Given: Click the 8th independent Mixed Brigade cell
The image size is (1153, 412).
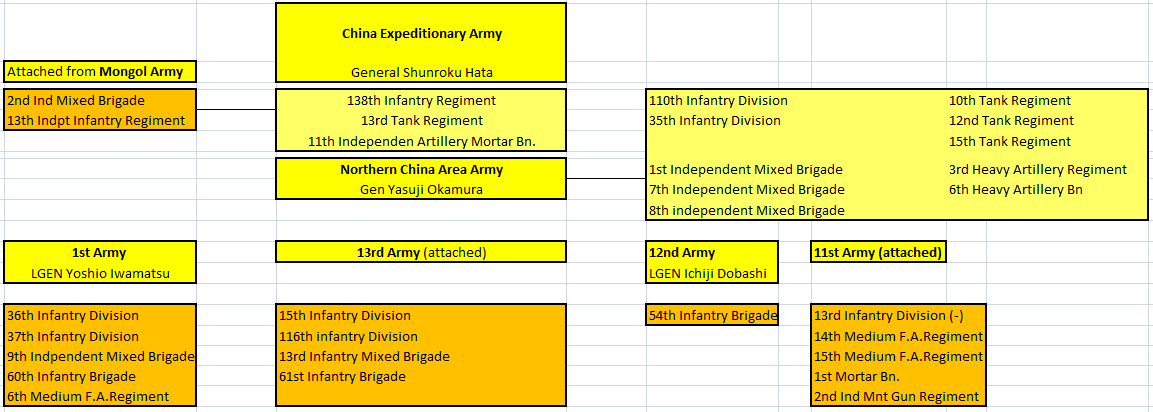Looking at the screenshot, I should click(746, 211).
